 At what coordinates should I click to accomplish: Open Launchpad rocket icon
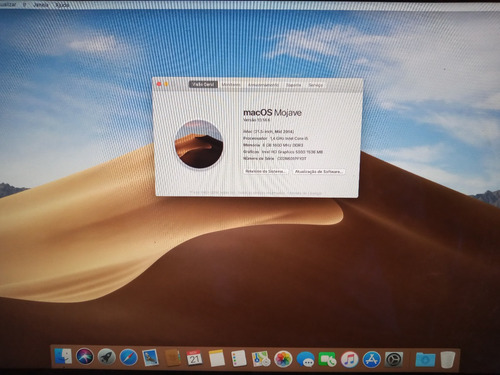[107, 357]
